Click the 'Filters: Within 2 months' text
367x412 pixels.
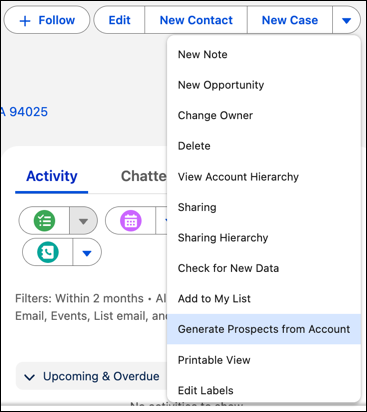(79, 298)
